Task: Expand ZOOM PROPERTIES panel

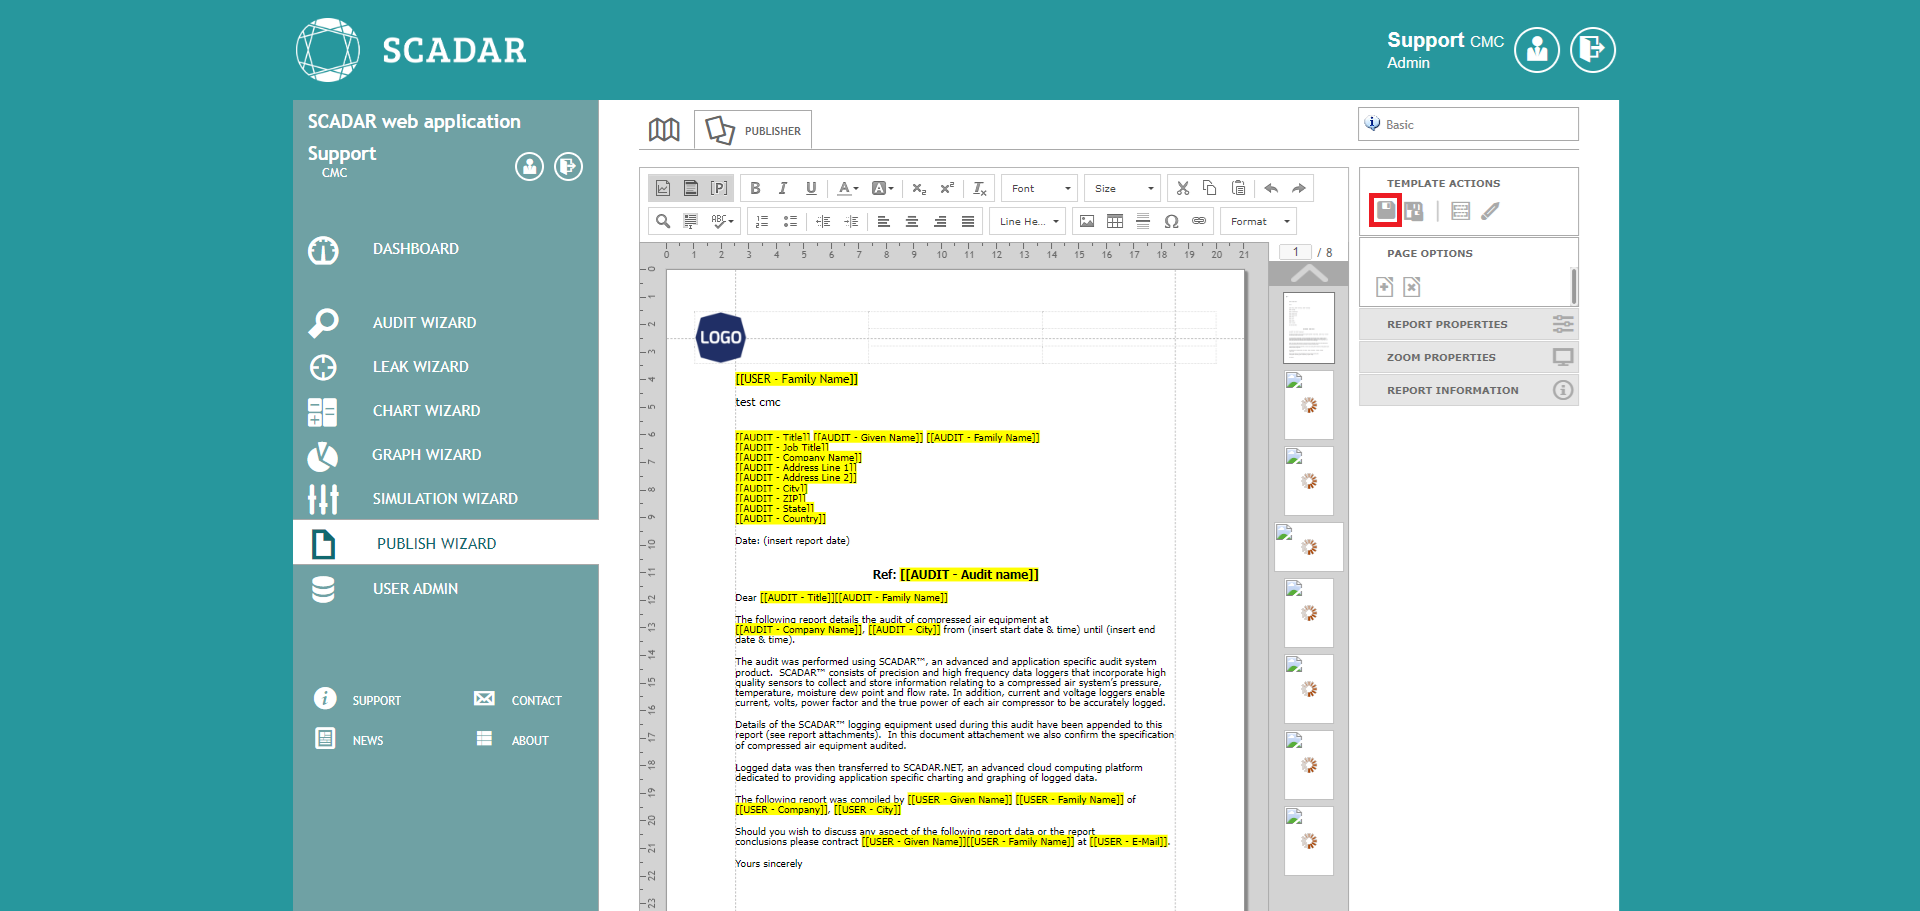Action: click(1468, 357)
